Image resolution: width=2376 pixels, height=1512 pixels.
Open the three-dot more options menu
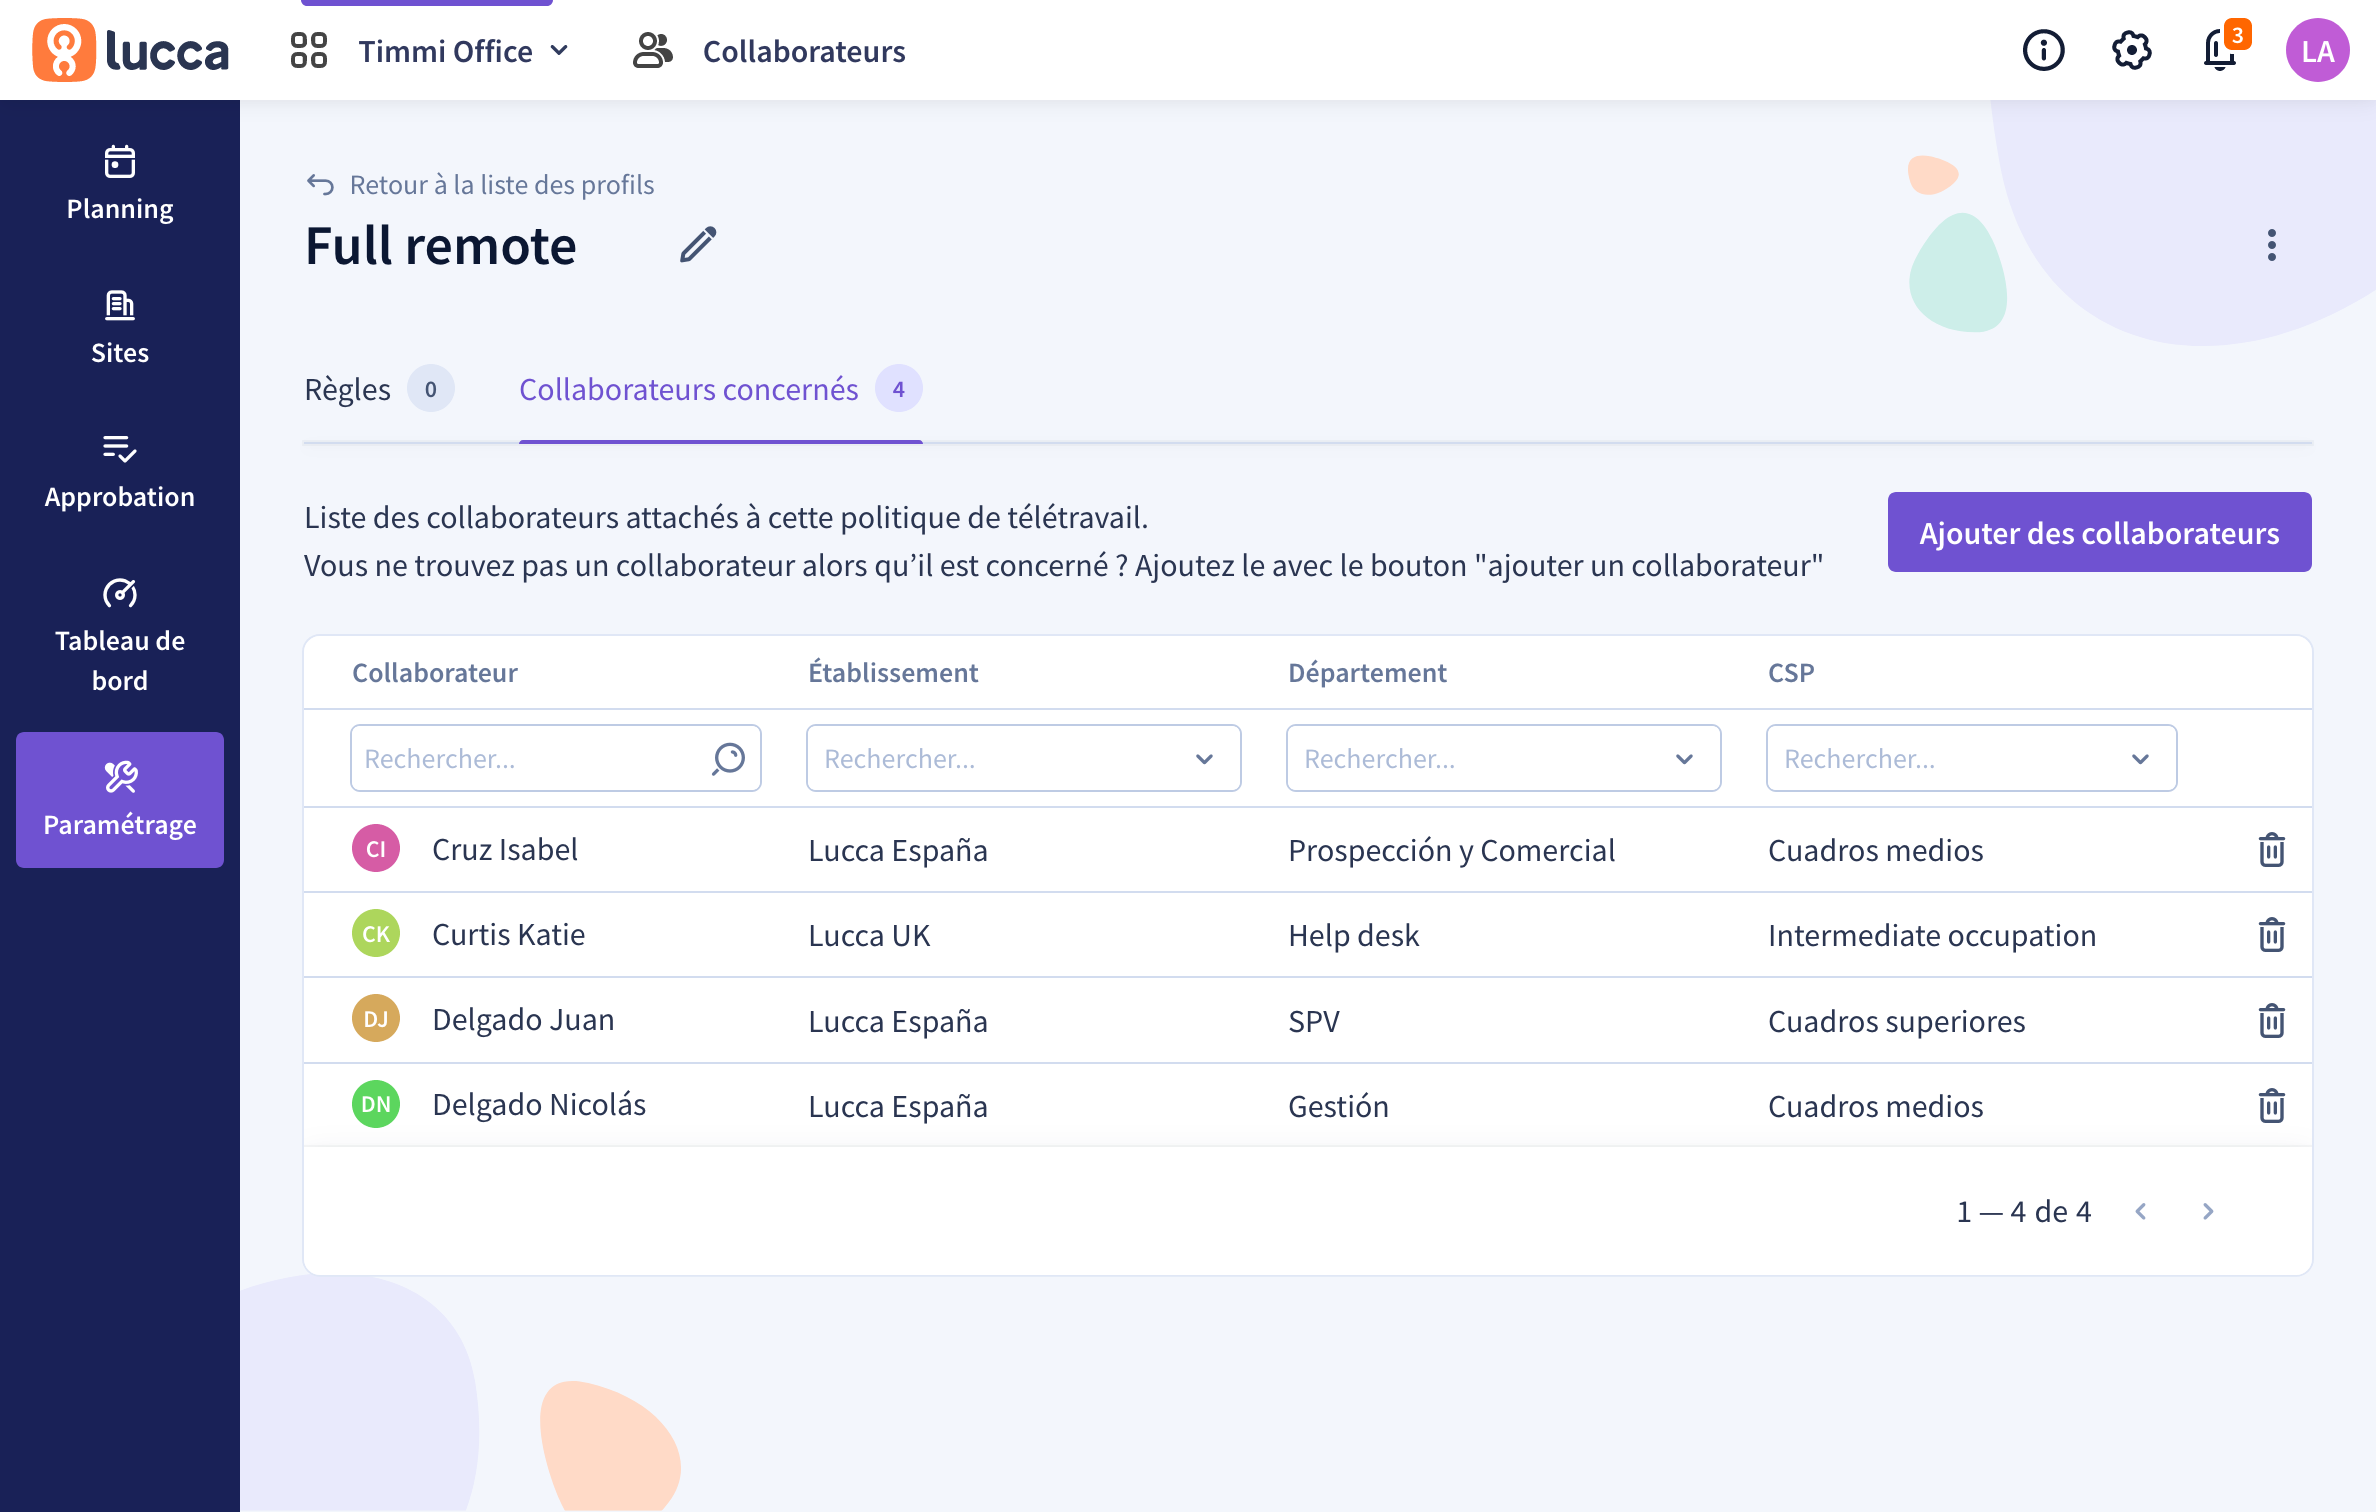click(x=2272, y=245)
